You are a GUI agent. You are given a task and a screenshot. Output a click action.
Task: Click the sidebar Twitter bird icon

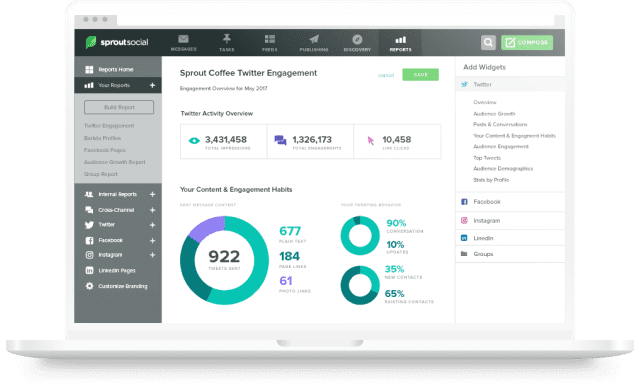tap(89, 225)
